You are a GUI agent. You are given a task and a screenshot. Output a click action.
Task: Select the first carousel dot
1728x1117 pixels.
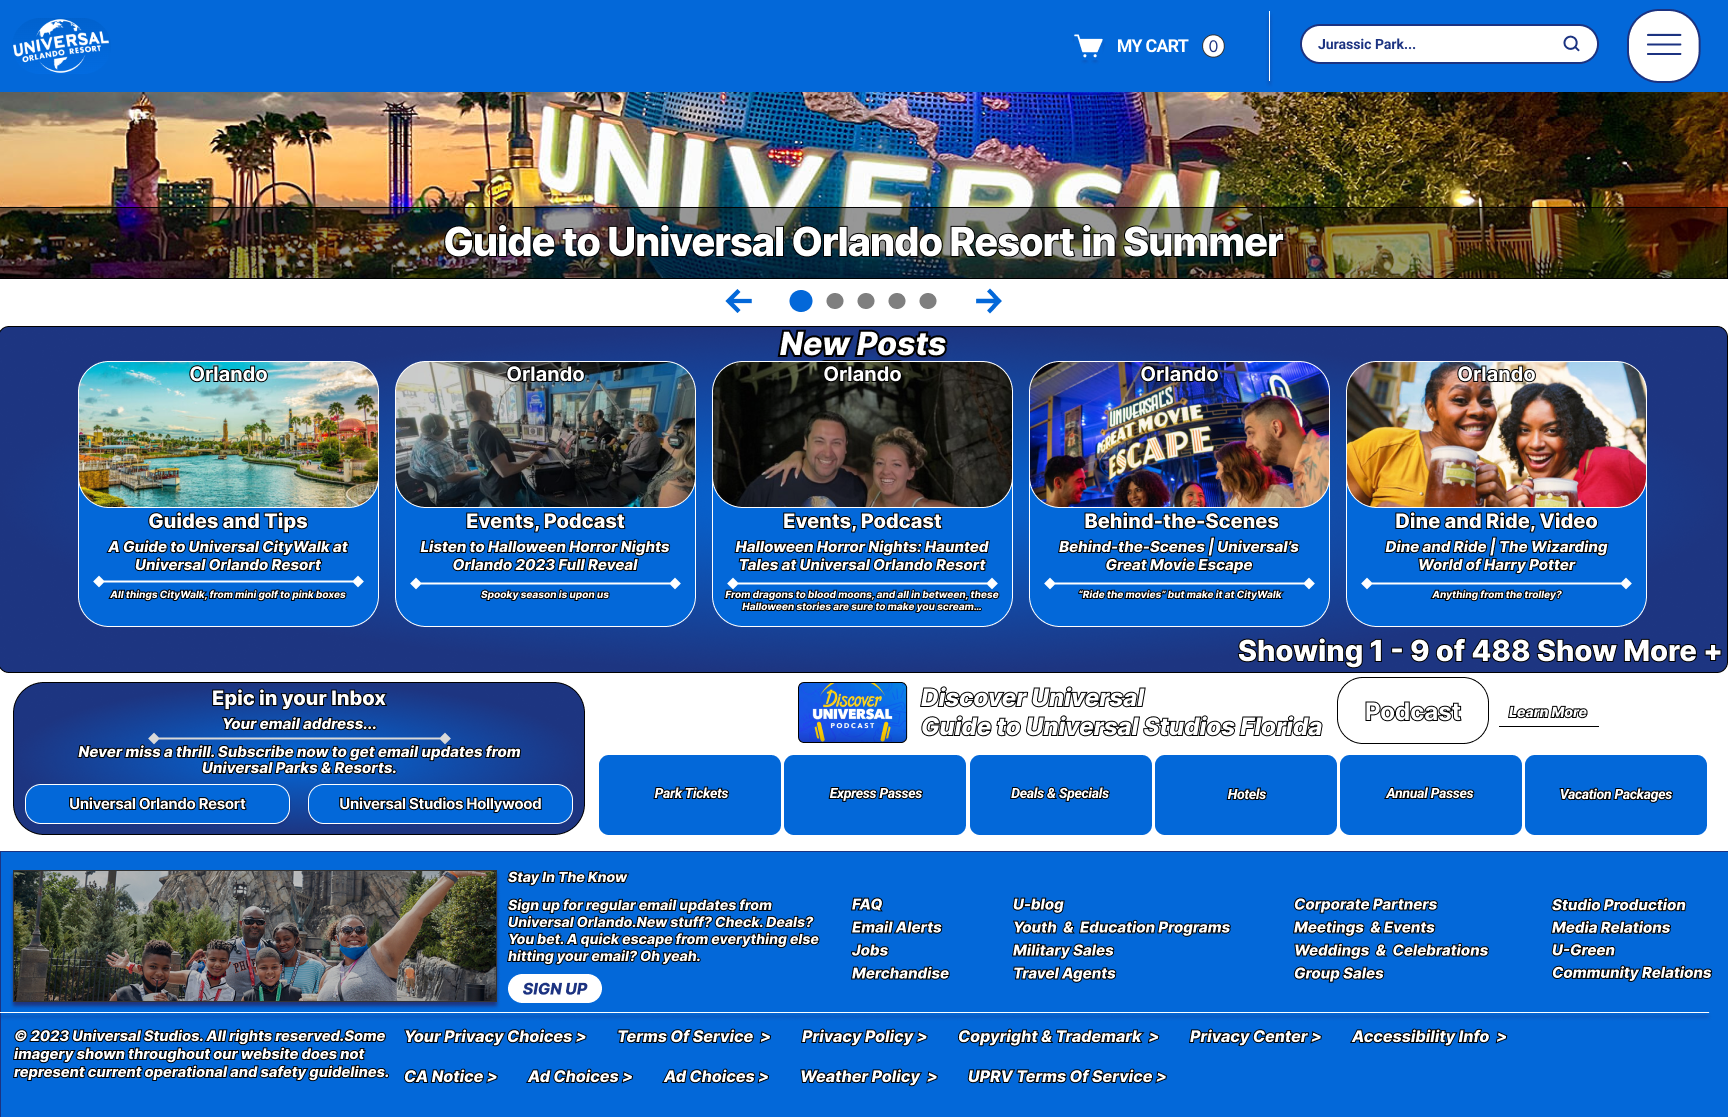pos(801,301)
